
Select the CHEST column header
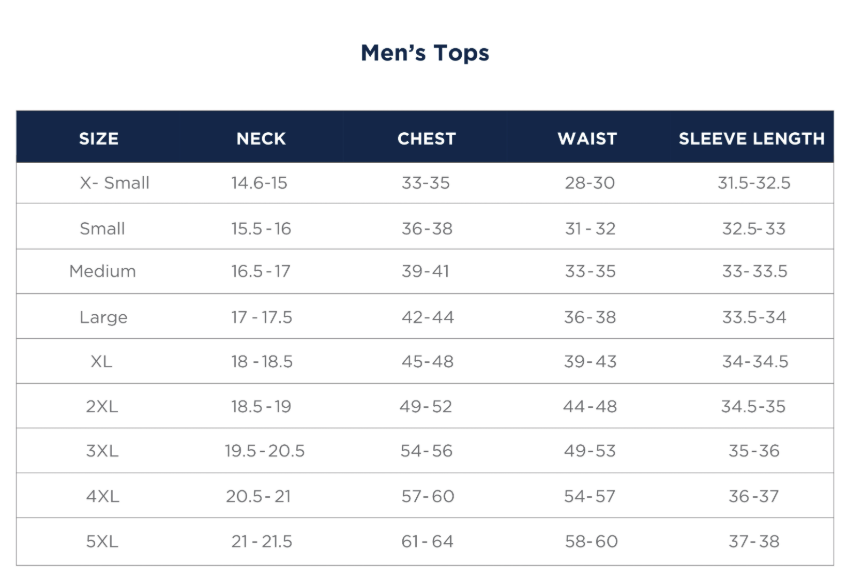point(426,139)
